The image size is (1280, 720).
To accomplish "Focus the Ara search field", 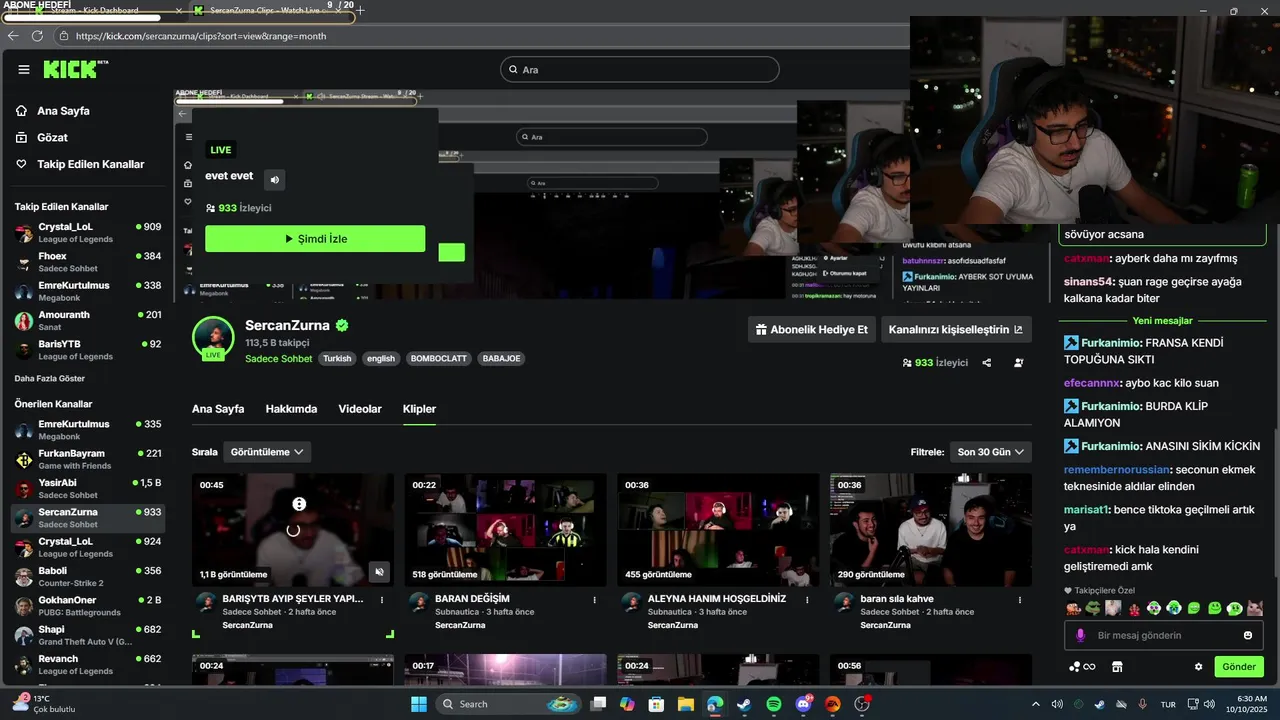I will (x=639, y=70).
